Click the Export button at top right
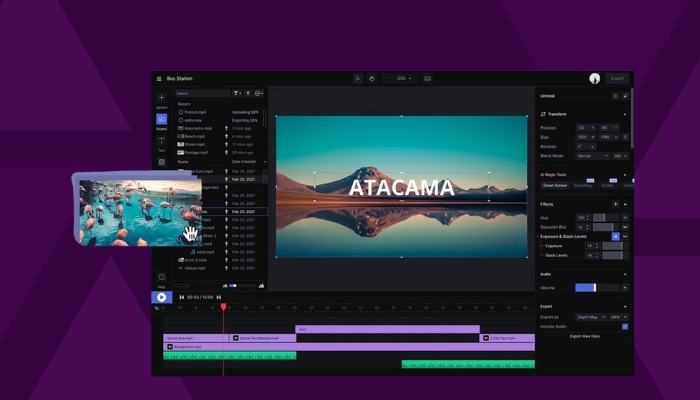700x400 pixels. (x=617, y=79)
